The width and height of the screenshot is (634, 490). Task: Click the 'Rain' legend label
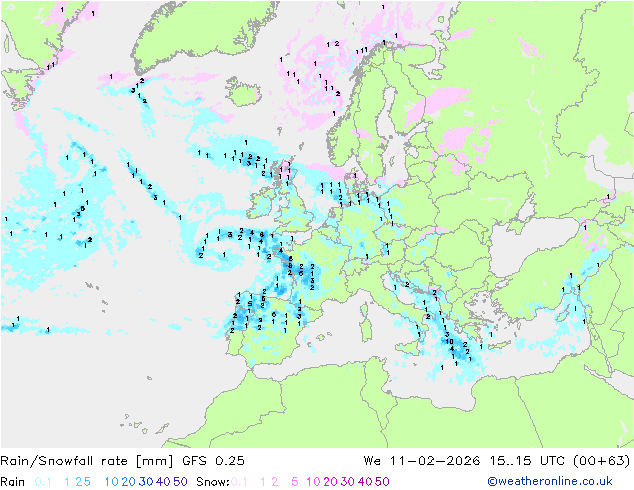tap(13, 482)
